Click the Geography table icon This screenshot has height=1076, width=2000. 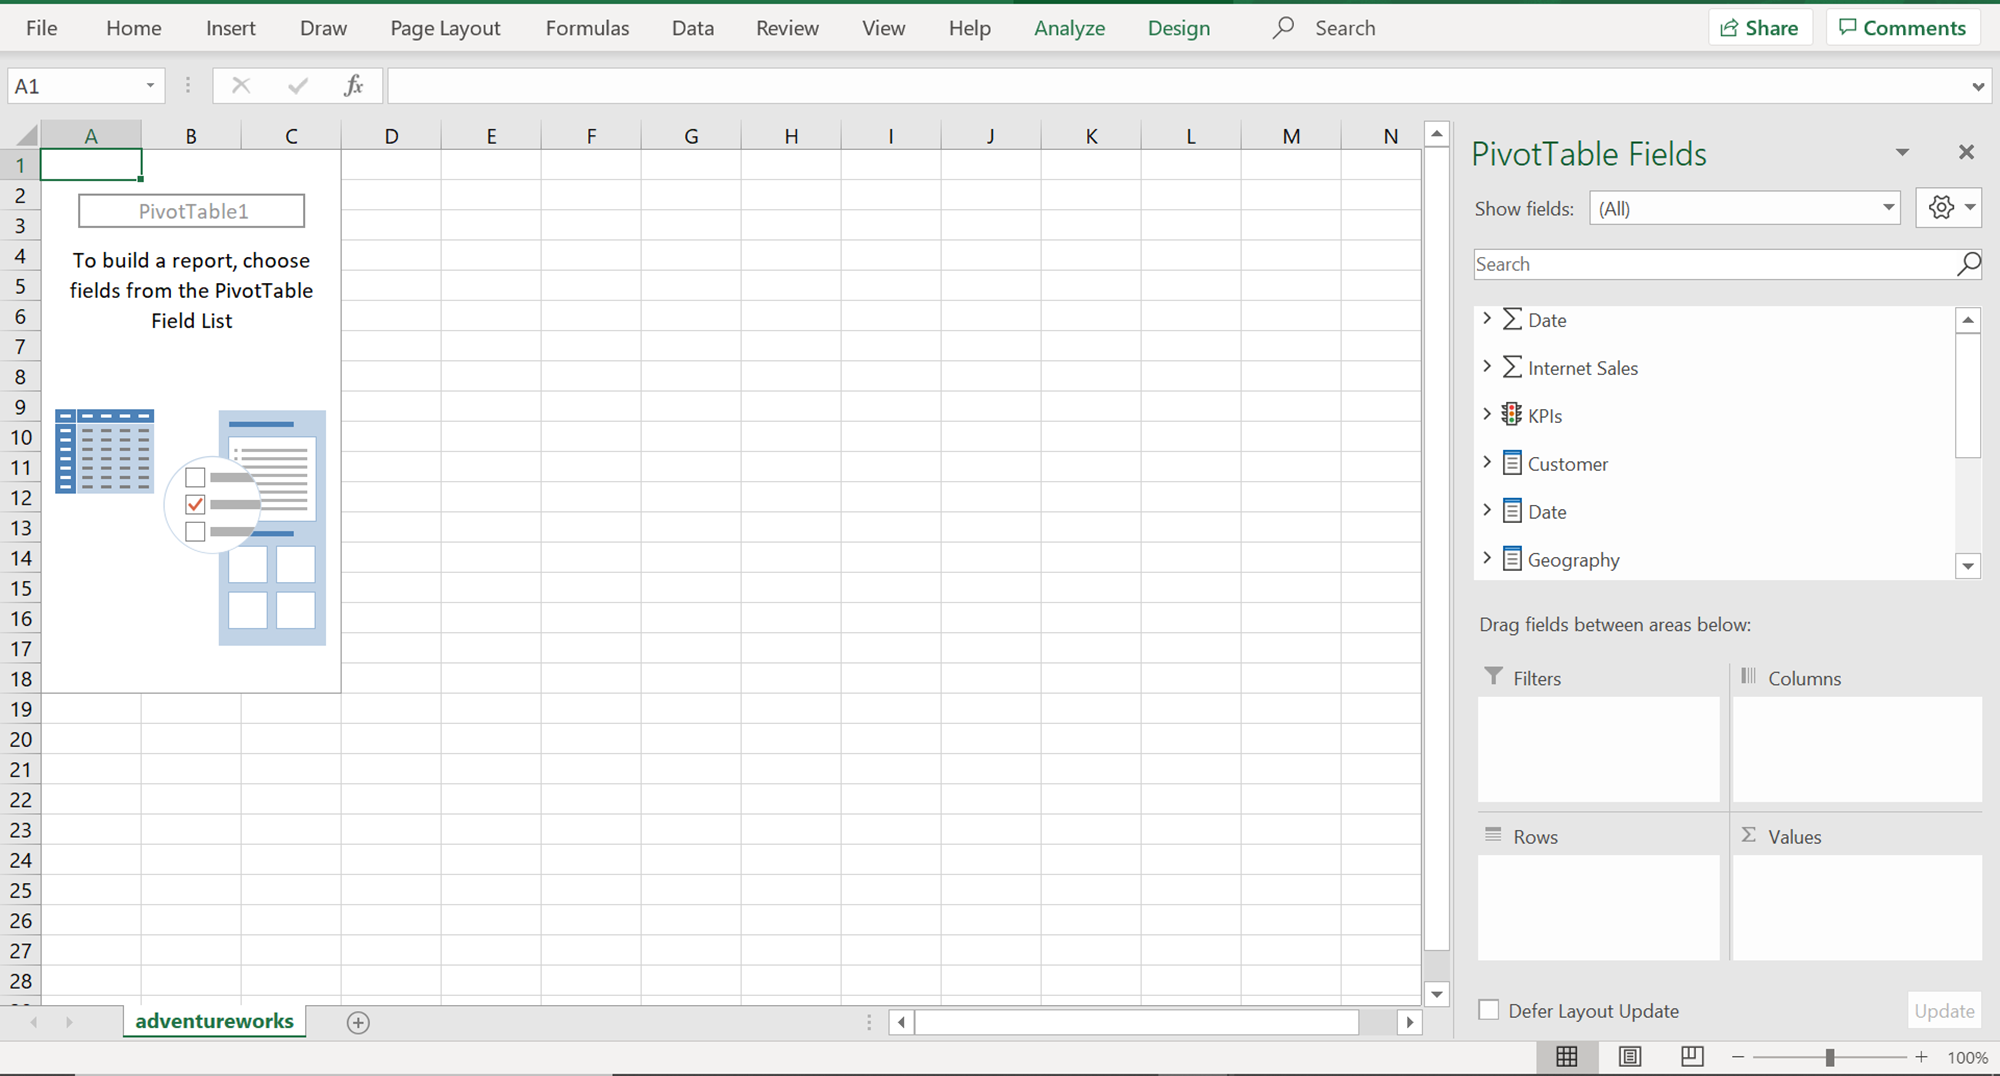pos(1512,559)
